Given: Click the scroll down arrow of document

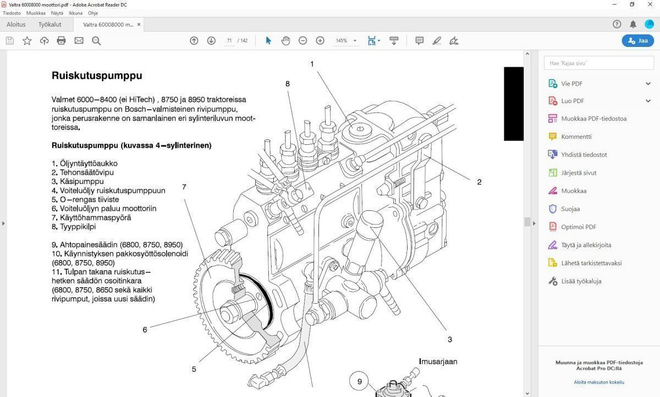Looking at the screenshot, I should pos(527,393).
